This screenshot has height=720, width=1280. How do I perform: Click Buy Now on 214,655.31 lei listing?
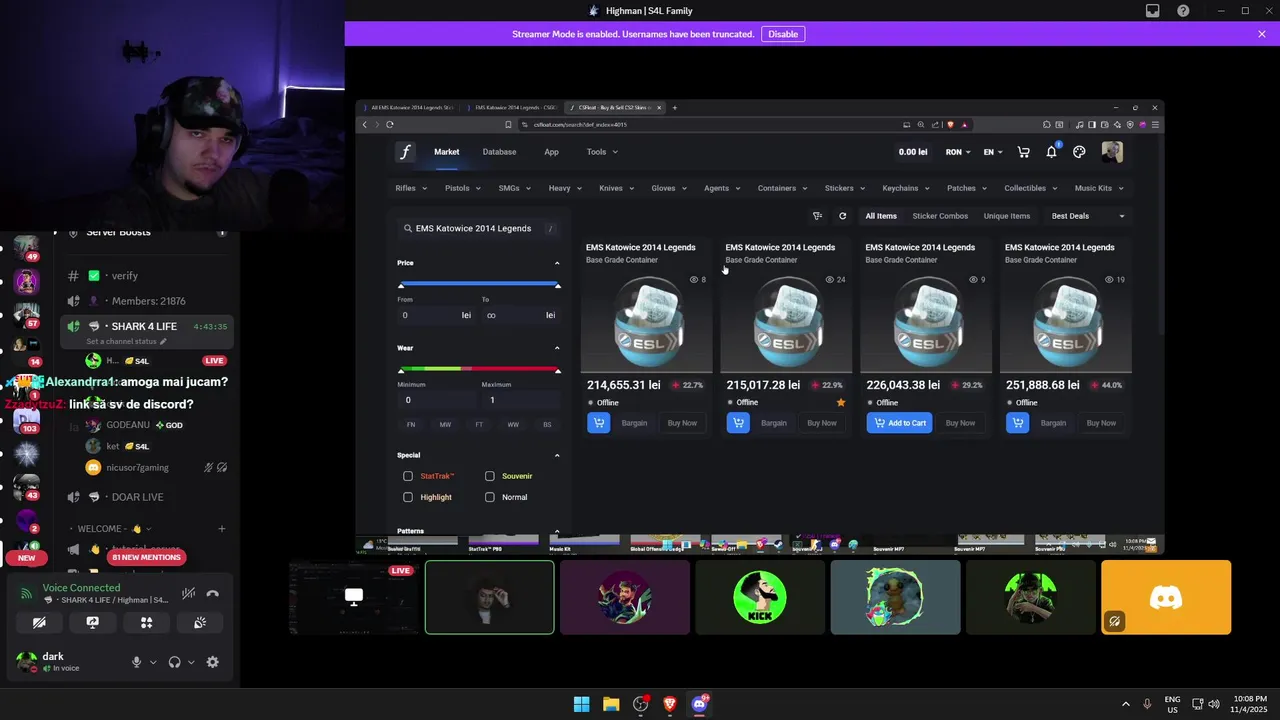point(682,423)
